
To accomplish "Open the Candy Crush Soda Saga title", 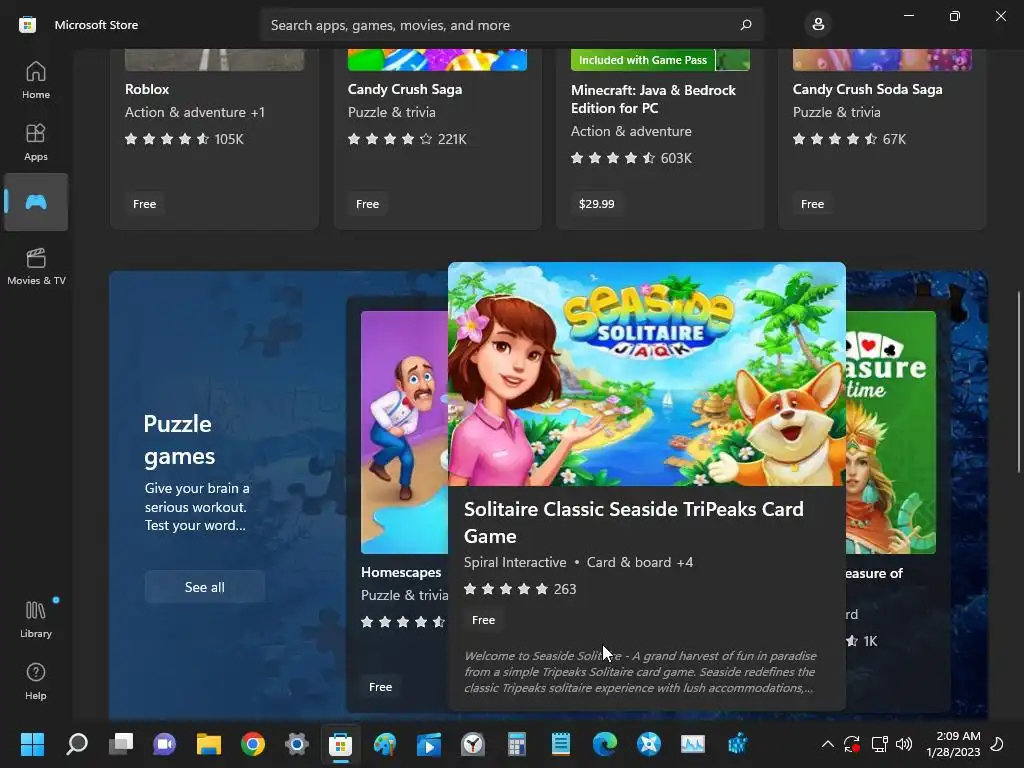I will 867,89.
